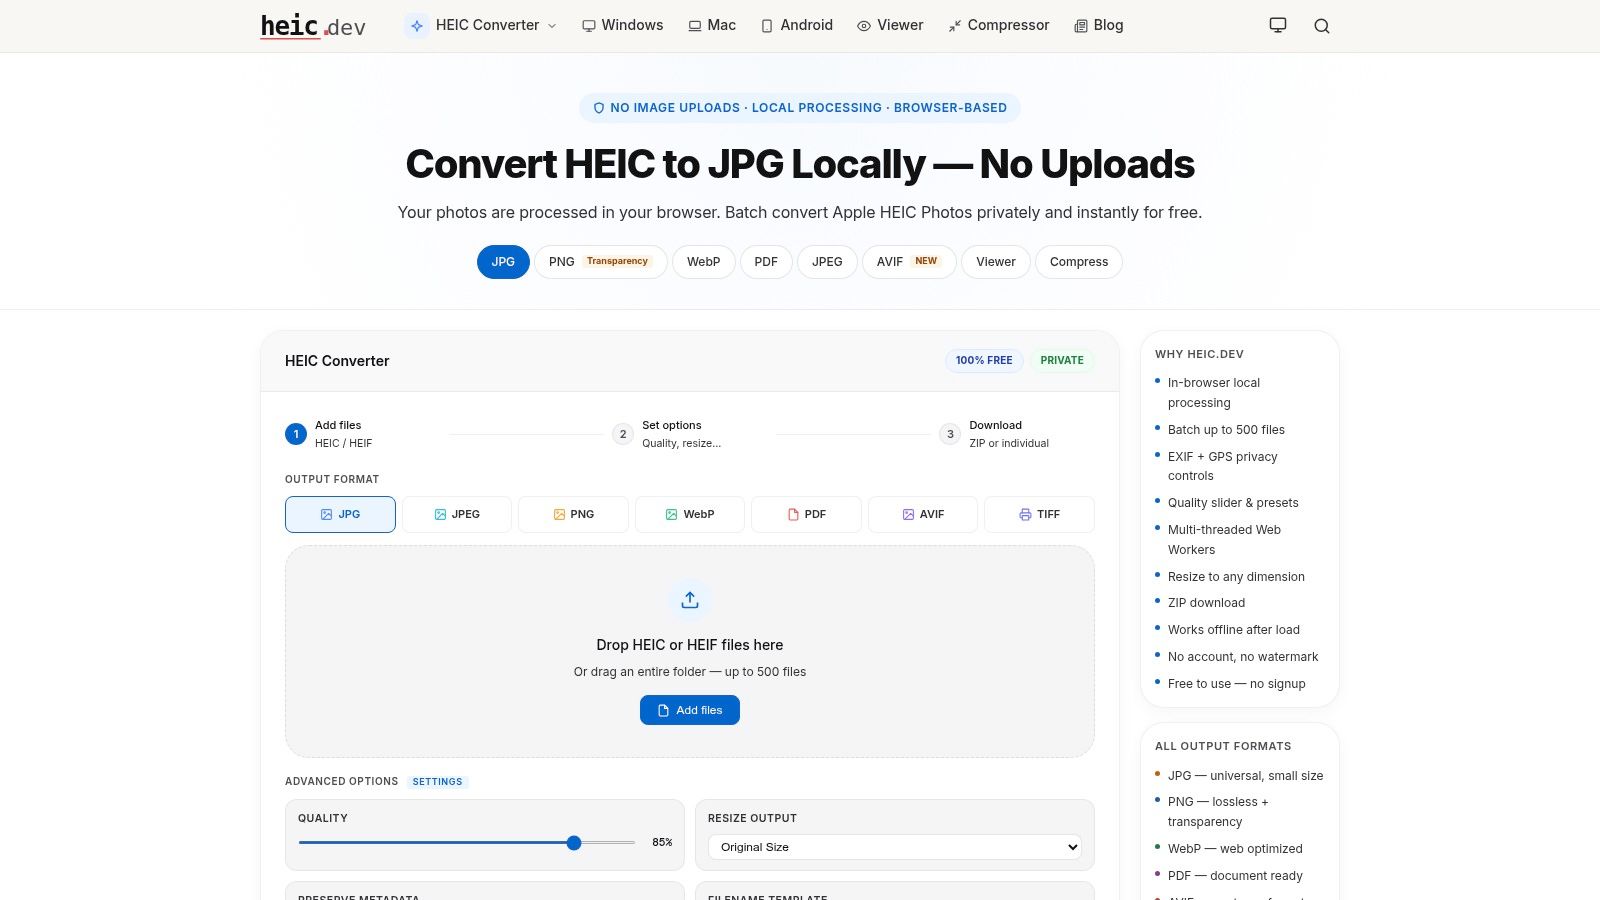Click the step 3 Download circle
Screen dimensions: 1600x900
tap(950, 434)
